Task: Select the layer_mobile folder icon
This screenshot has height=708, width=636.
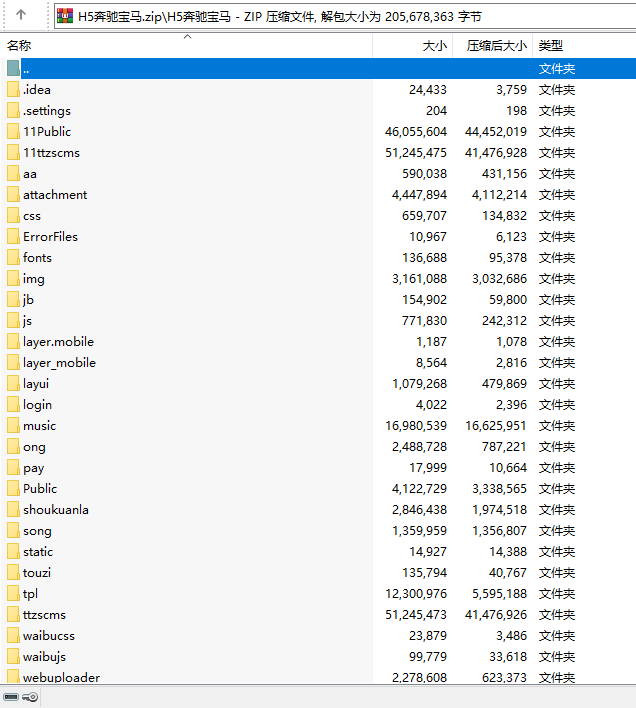Action: 13,362
